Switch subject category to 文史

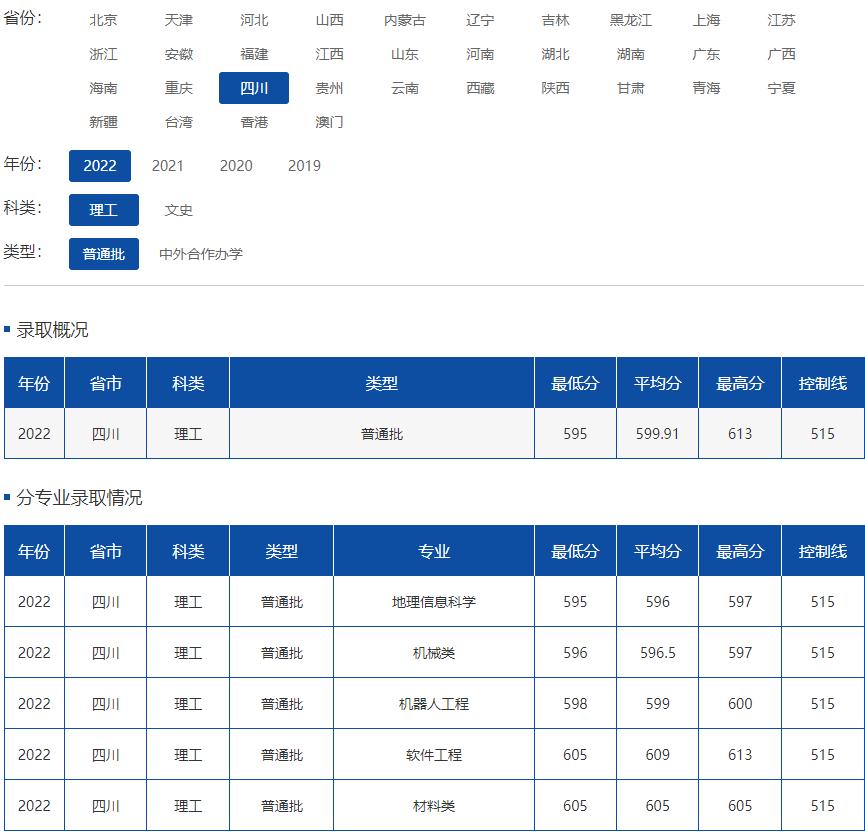click(x=180, y=210)
